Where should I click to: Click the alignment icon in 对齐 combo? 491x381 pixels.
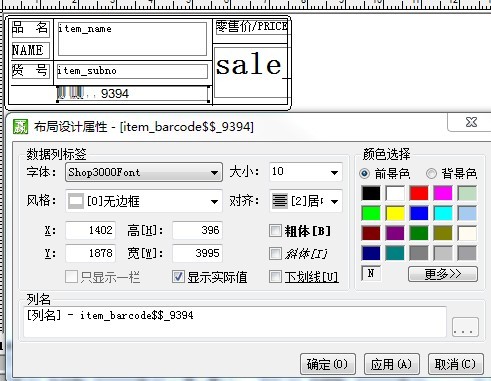click(x=279, y=201)
